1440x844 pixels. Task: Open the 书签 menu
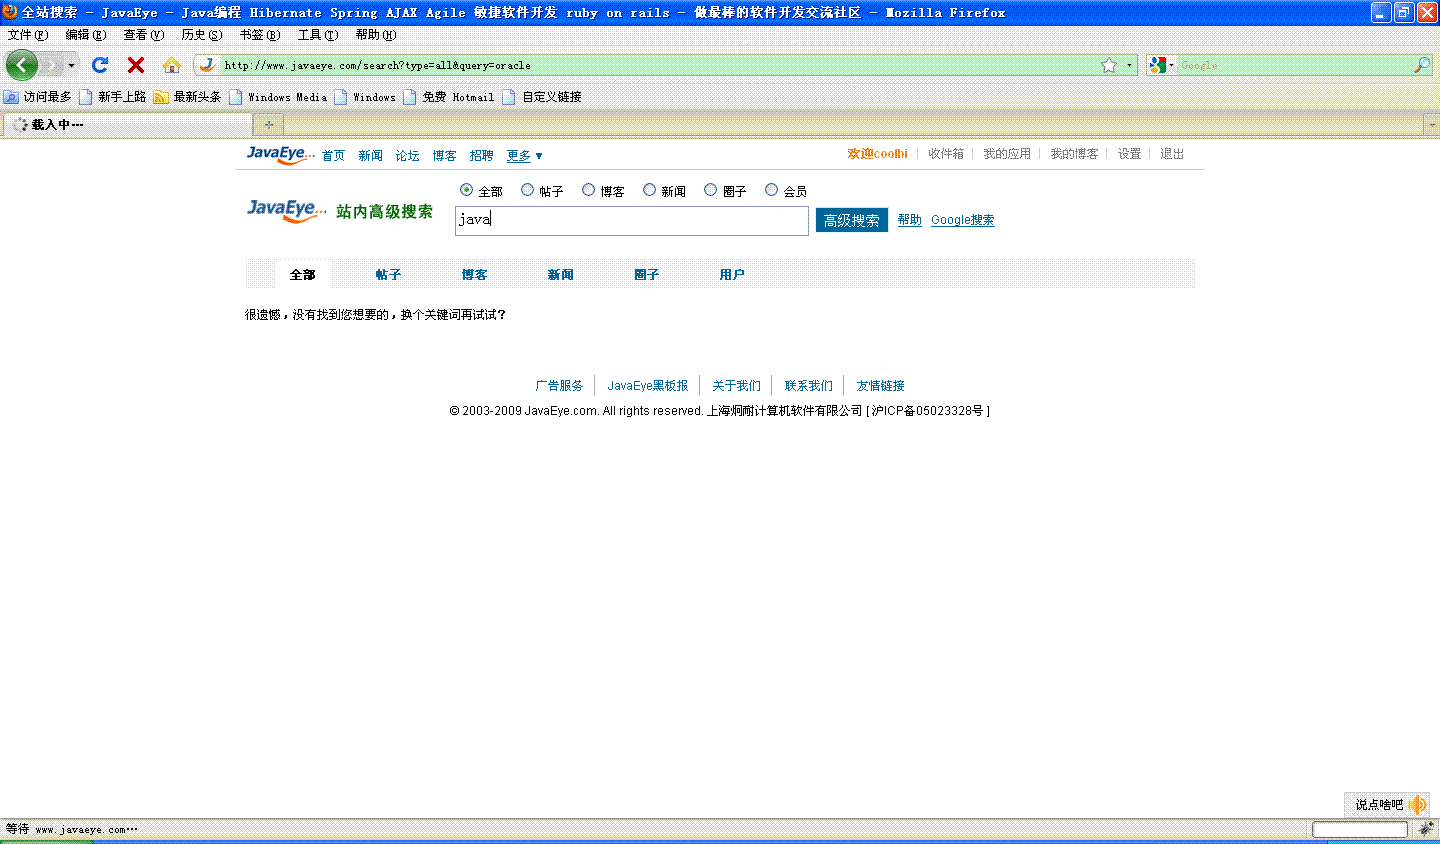click(x=260, y=35)
